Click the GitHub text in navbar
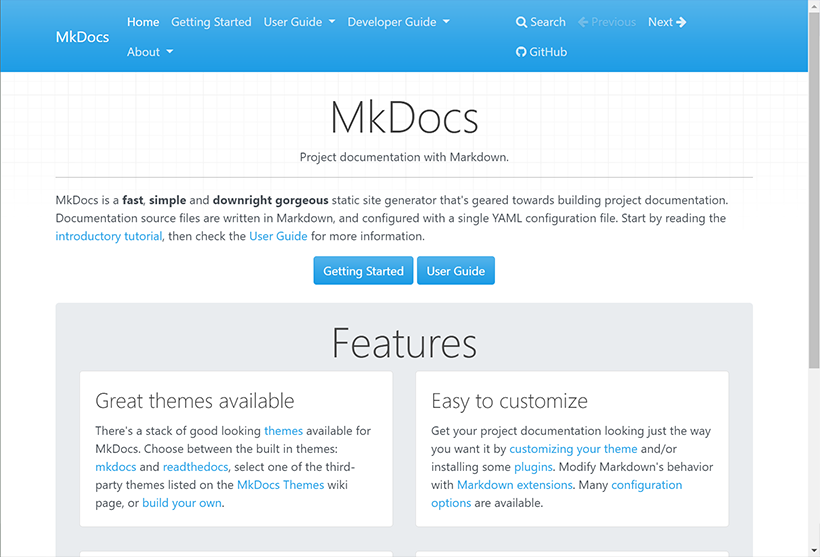The height and width of the screenshot is (557, 820). click(548, 52)
